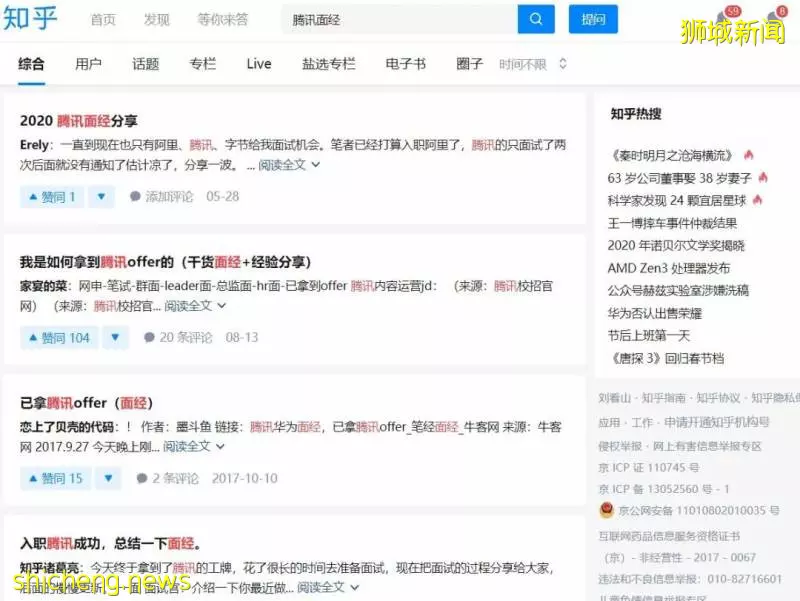
Task: Click the 刘看山 footer link
Action: 614,398
